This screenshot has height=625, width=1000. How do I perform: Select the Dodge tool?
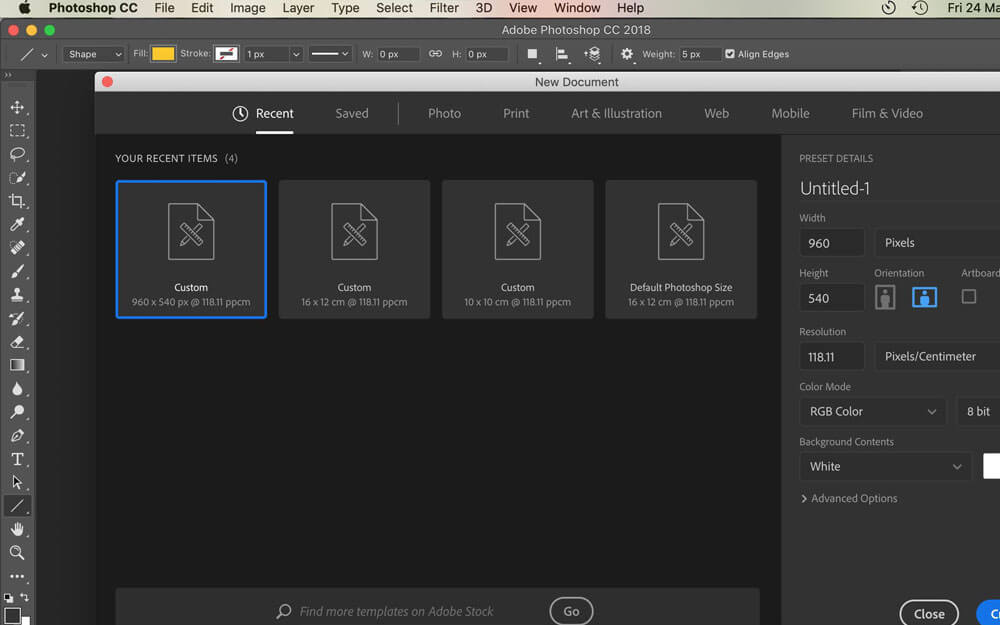tap(17, 413)
